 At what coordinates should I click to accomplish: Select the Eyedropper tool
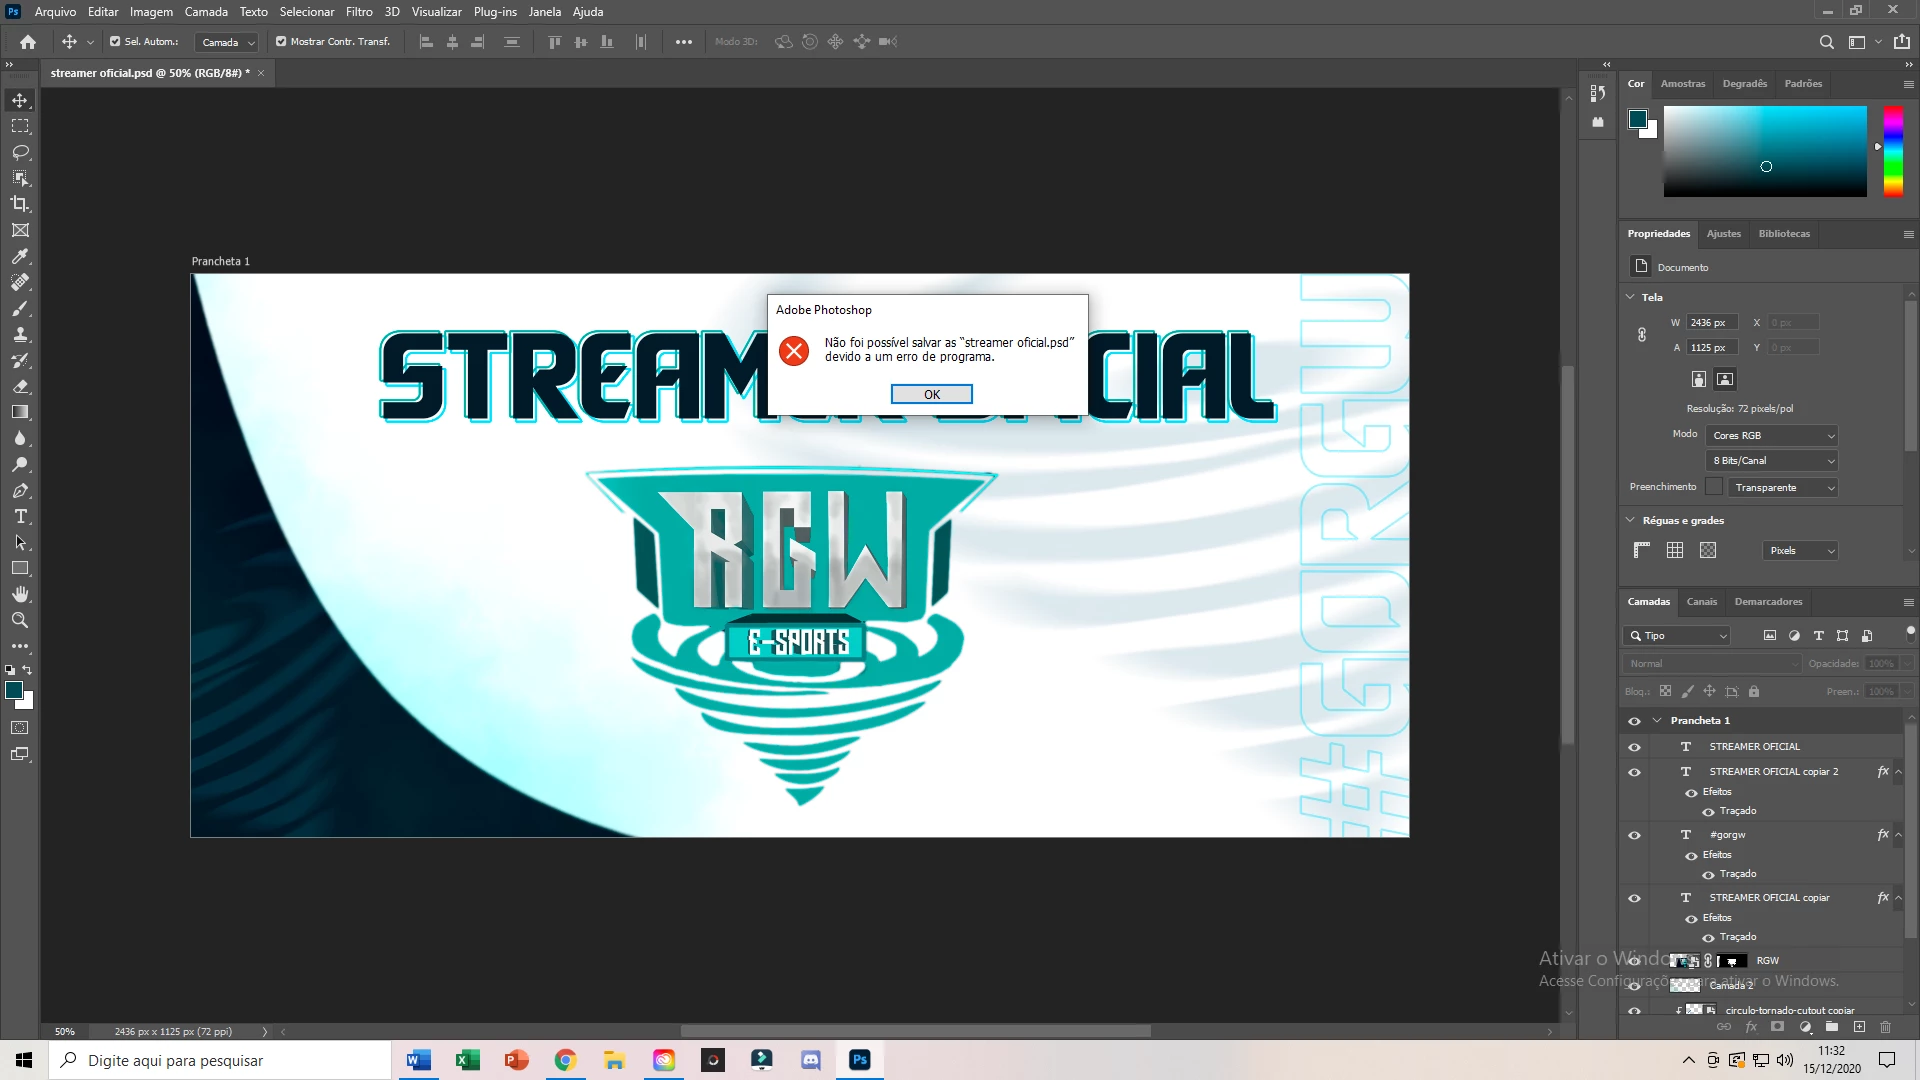(20, 256)
